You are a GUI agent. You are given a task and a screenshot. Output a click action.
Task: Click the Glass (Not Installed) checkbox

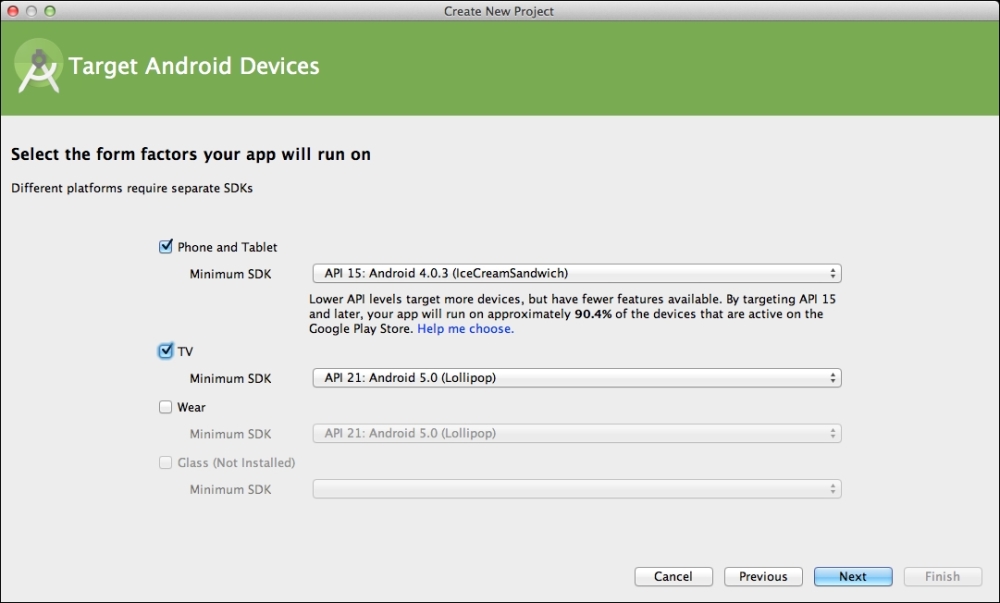(166, 463)
